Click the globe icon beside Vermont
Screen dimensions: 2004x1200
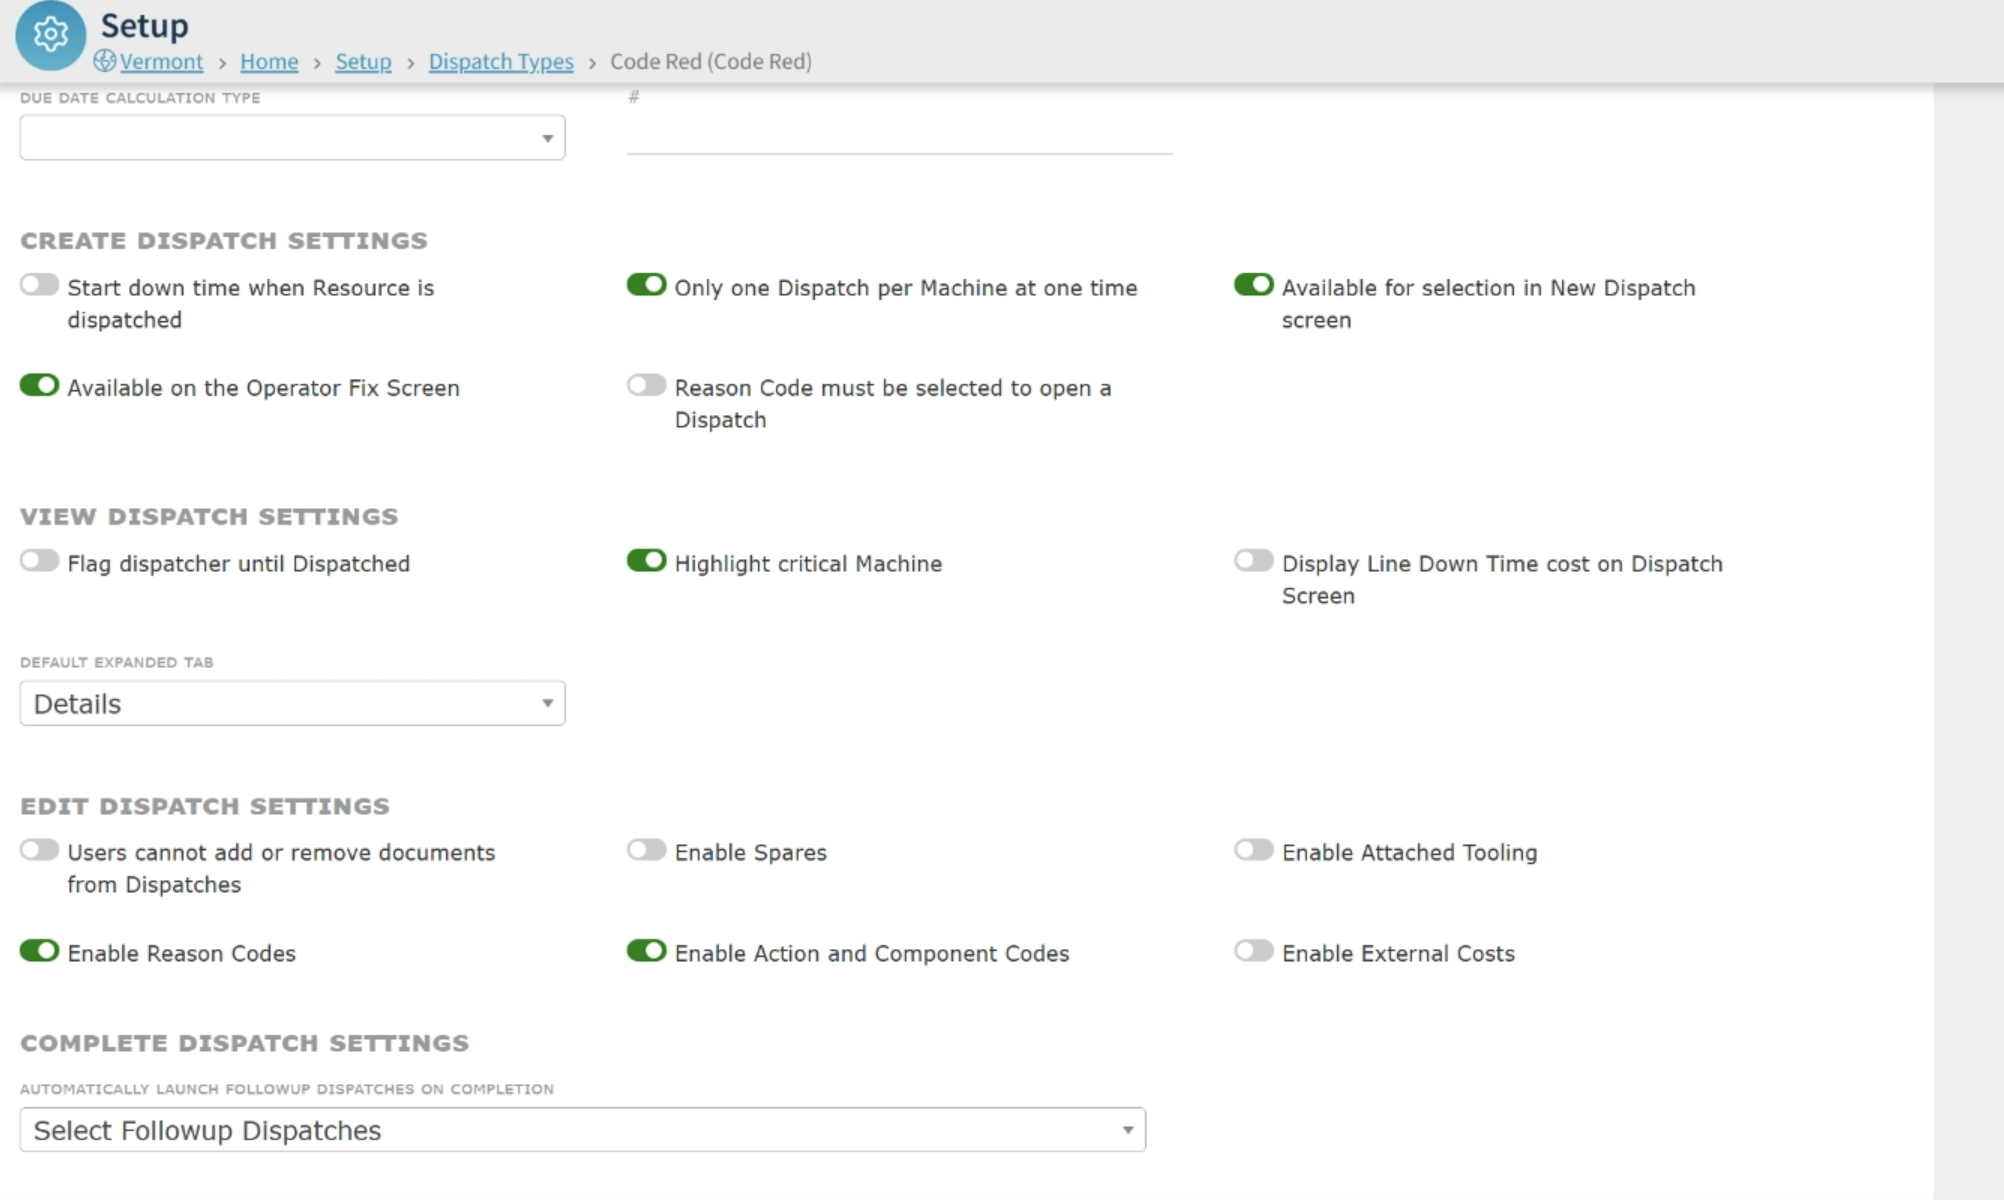click(x=104, y=61)
